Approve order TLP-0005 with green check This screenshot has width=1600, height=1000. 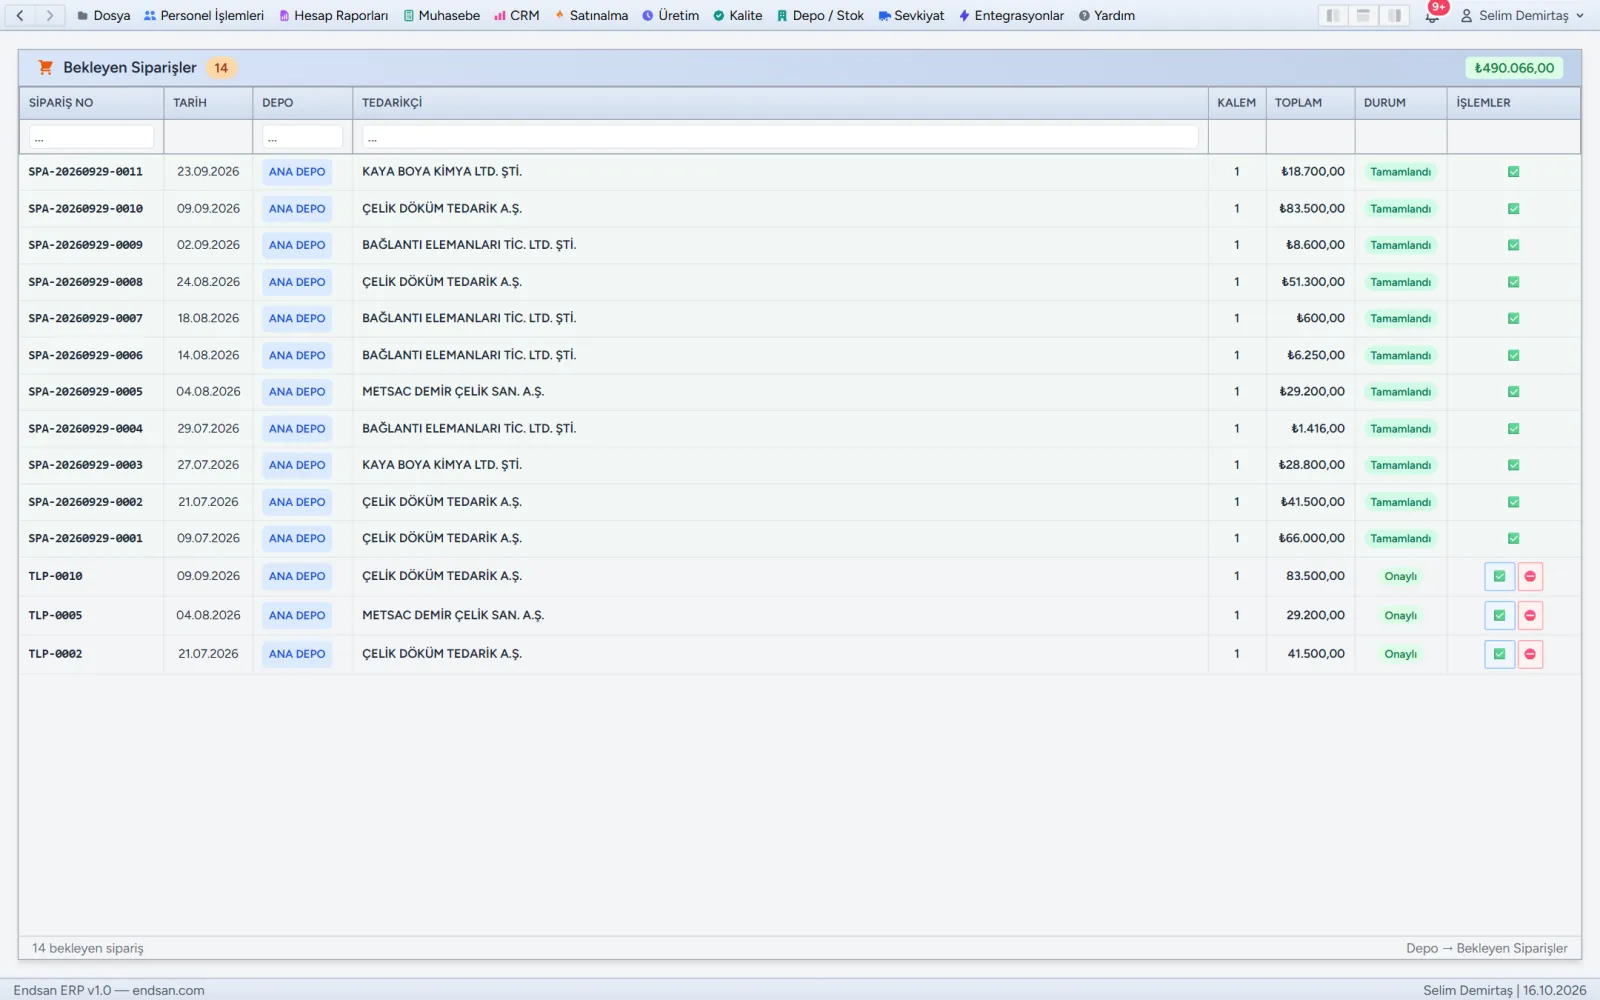click(1499, 615)
